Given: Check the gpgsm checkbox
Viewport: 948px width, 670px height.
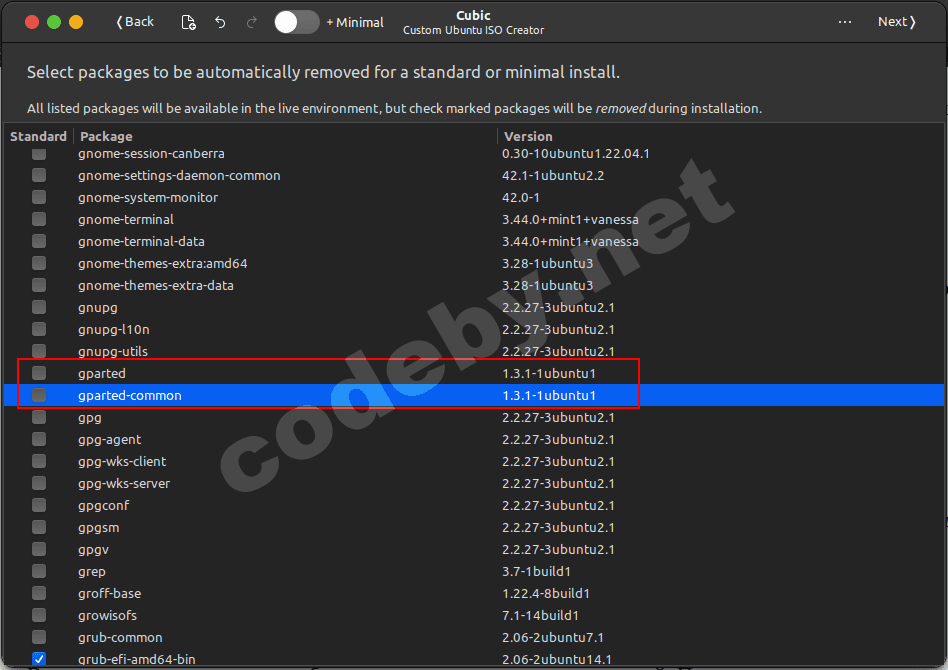Looking at the screenshot, I should (39, 527).
